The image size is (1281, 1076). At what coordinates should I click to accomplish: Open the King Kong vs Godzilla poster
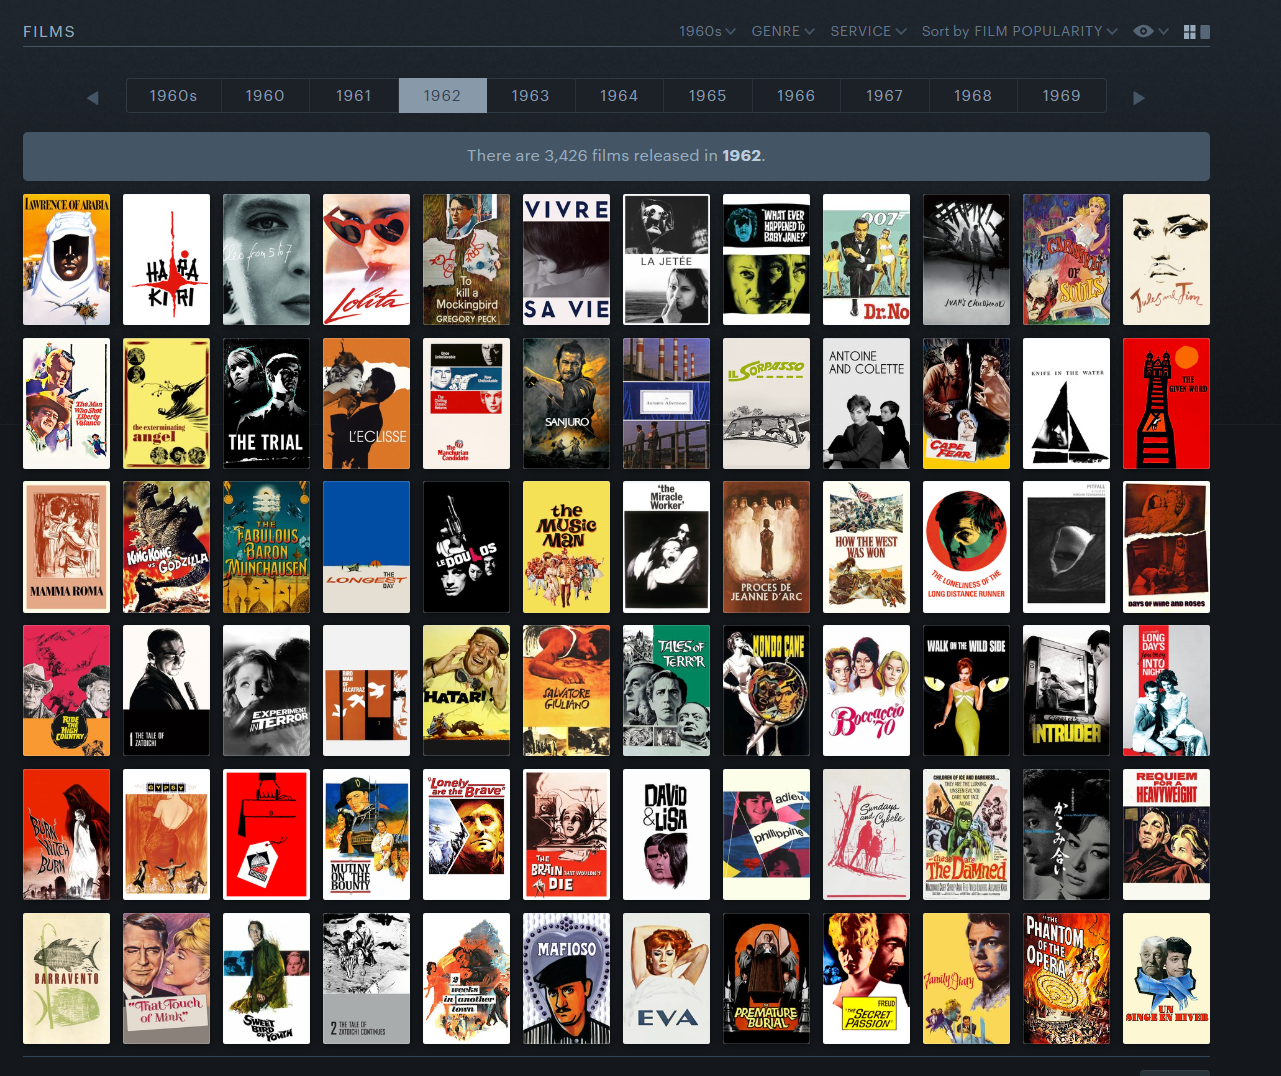tap(167, 547)
